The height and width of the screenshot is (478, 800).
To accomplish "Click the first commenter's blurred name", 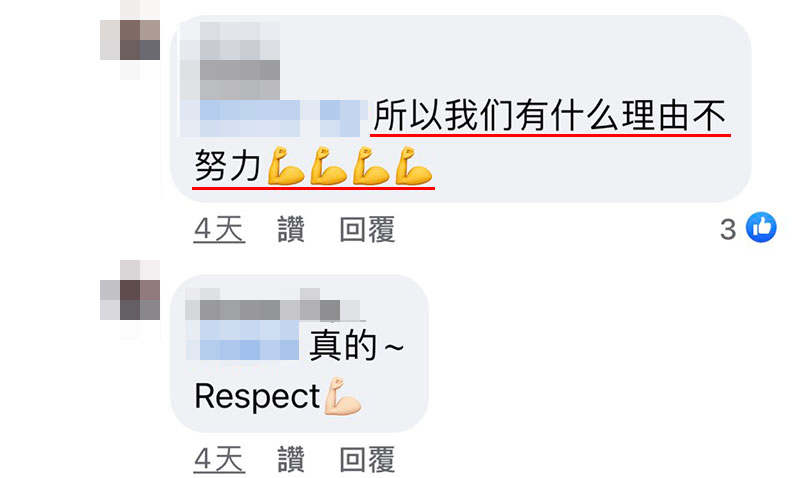I will (x=230, y=60).
